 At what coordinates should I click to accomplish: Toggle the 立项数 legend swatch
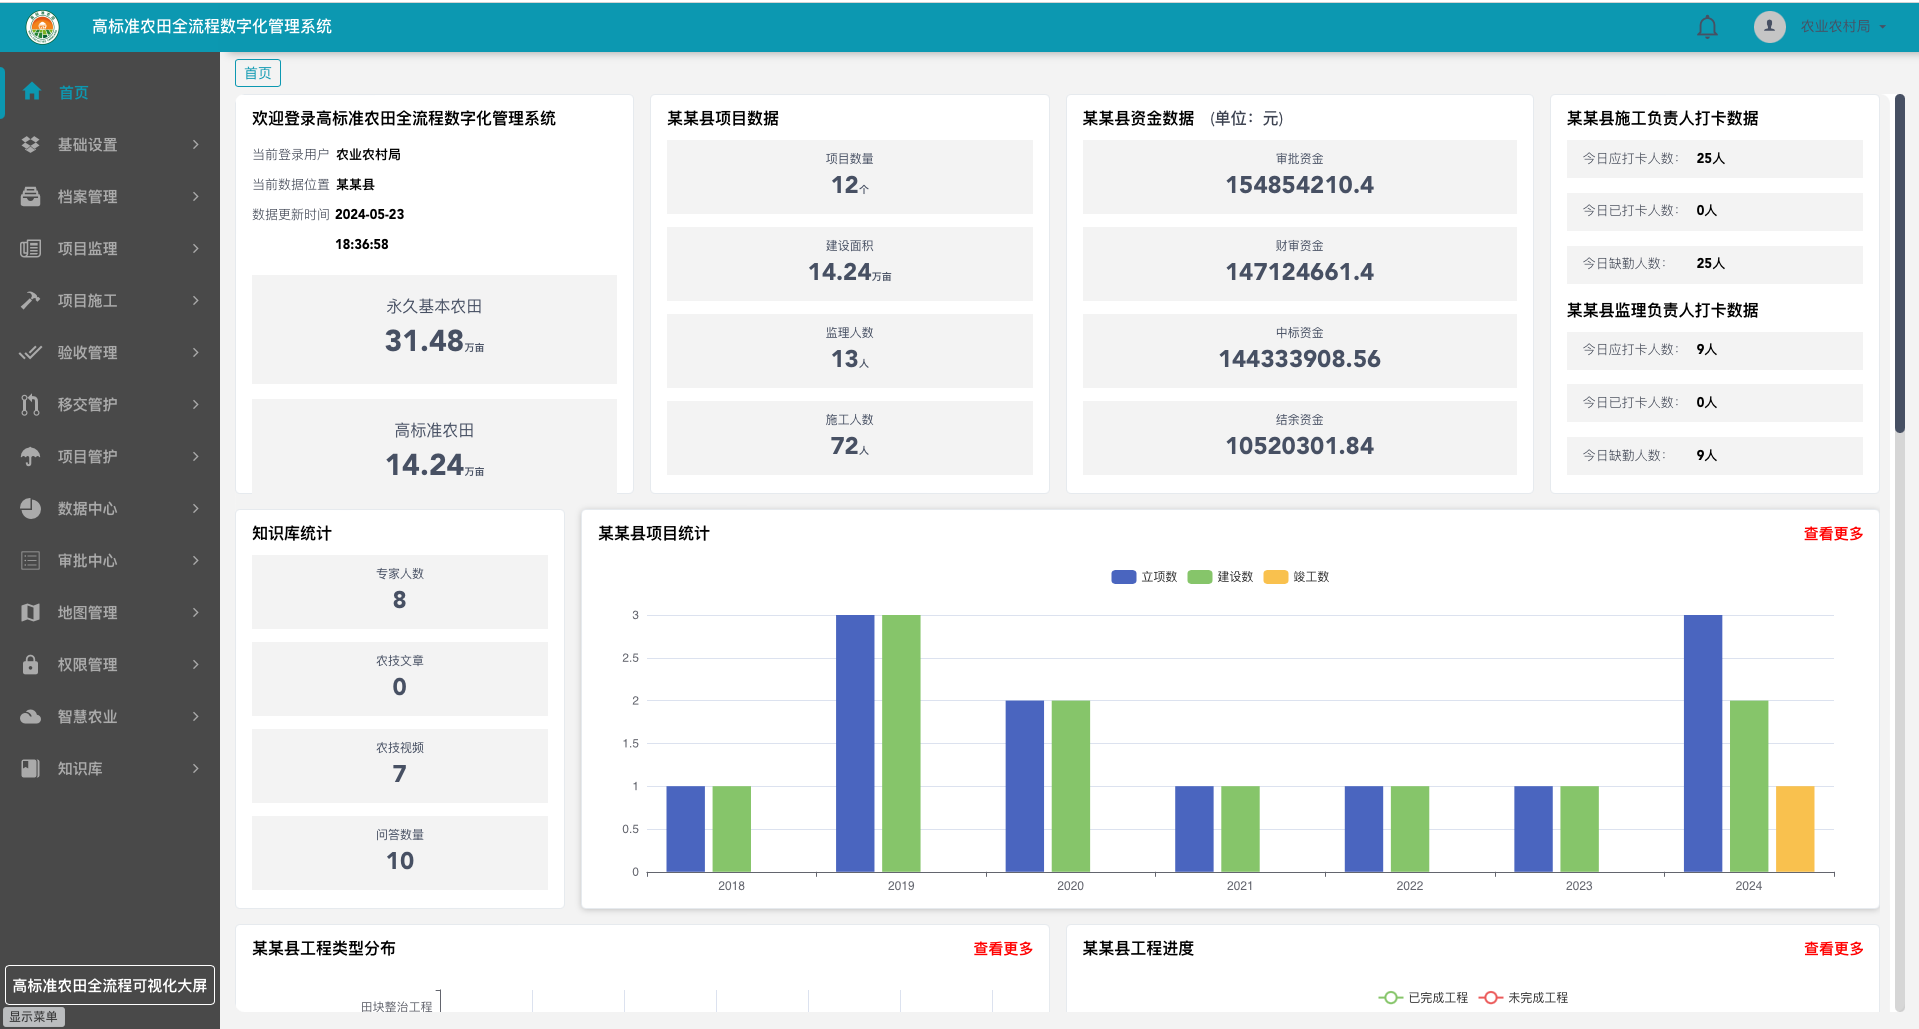coord(1124,577)
